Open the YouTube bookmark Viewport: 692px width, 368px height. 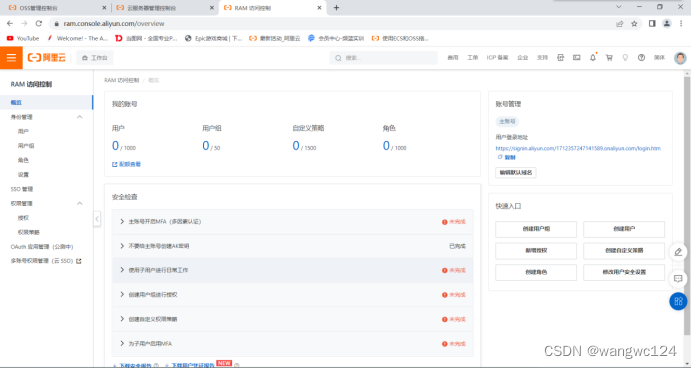coord(23,38)
